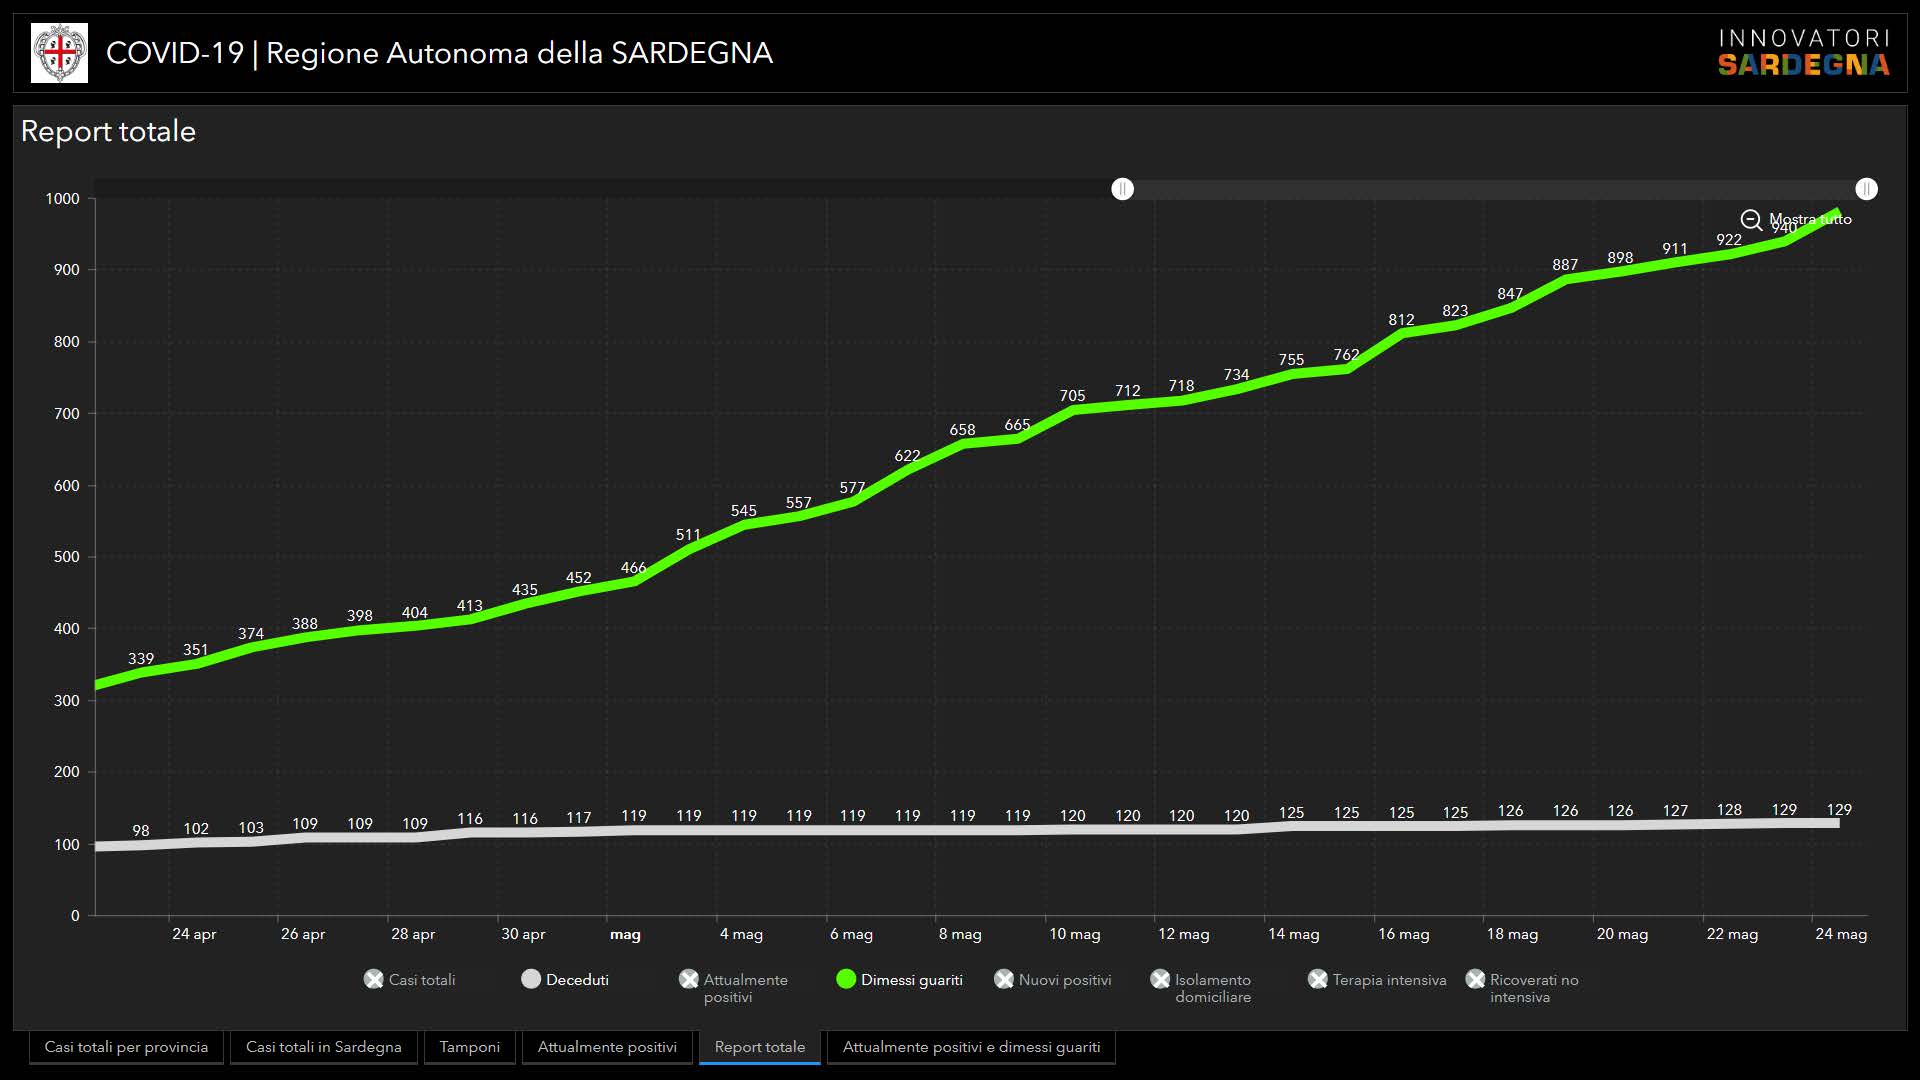Click the left handle of the range slider

[x=1123, y=189]
